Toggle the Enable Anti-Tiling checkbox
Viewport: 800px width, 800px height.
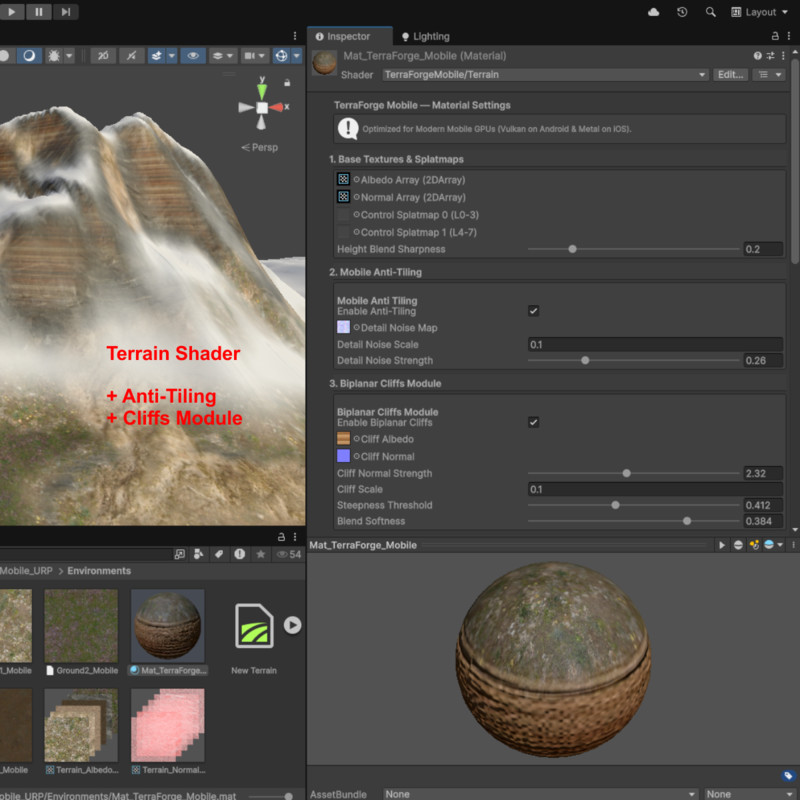(x=533, y=311)
